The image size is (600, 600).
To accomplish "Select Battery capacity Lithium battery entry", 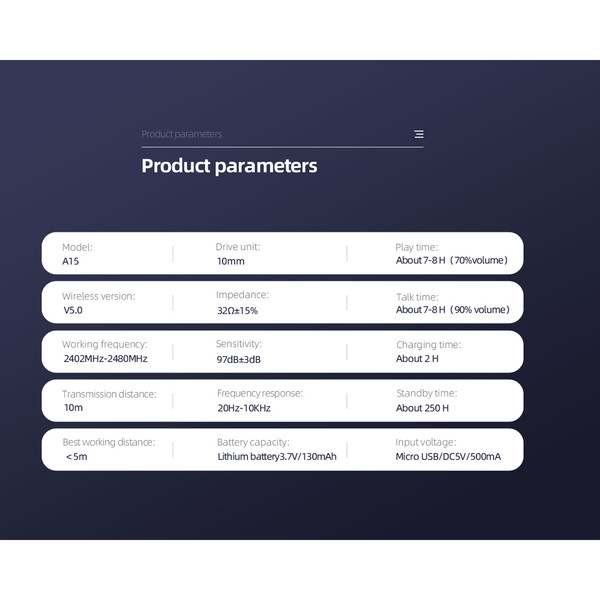I will tap(277, 450).
